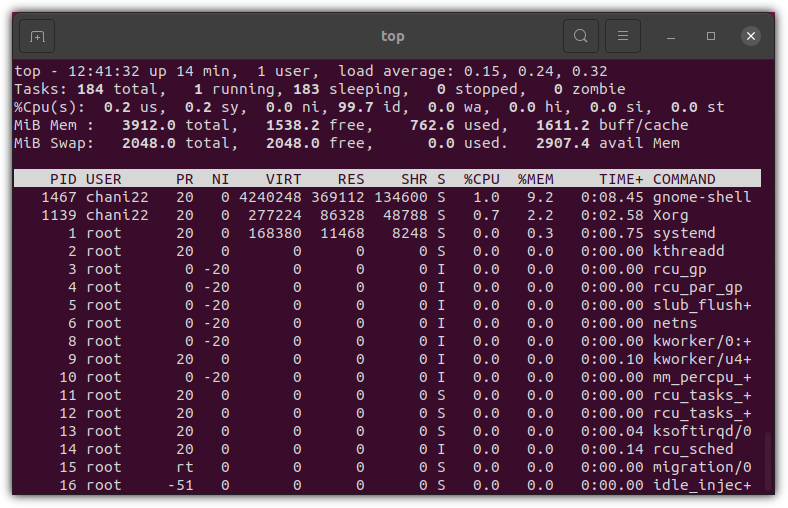Click the 184 total tasks value

click(90, 89)
